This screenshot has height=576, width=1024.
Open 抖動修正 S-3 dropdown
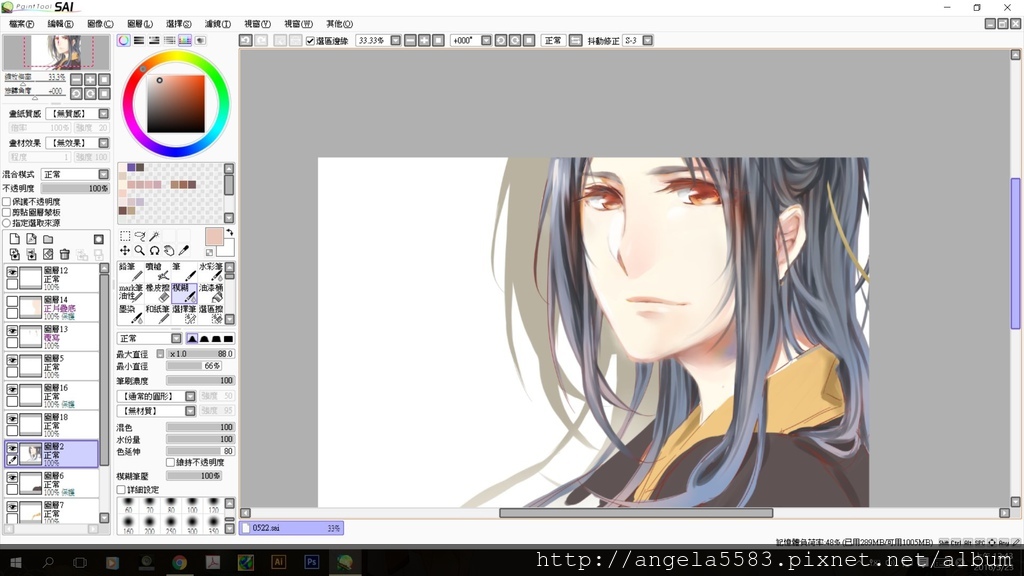click(647, 40)
